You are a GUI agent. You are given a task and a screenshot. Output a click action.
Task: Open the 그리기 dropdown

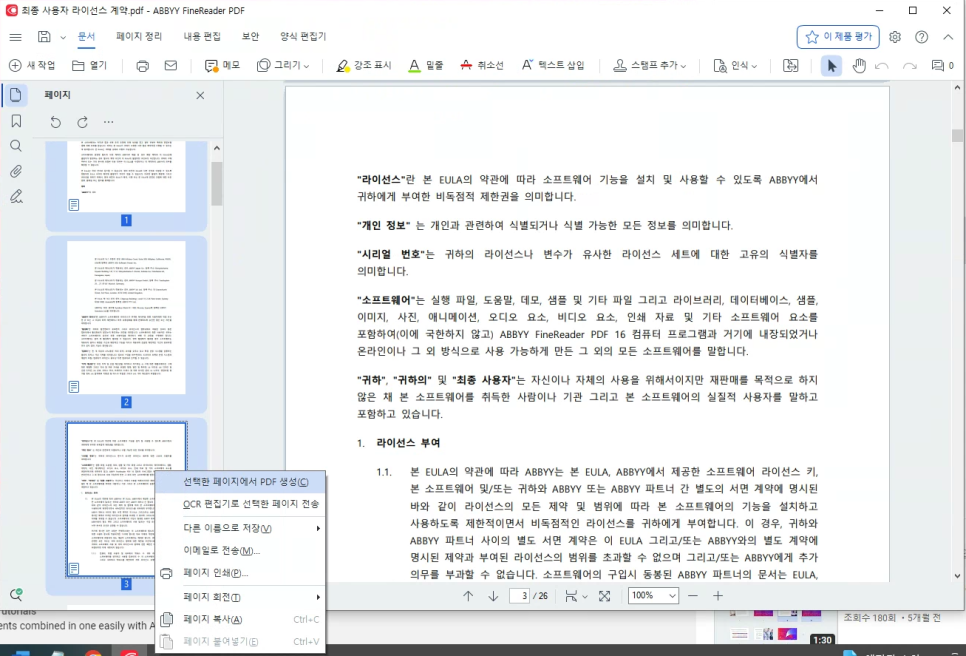[283, 65]
